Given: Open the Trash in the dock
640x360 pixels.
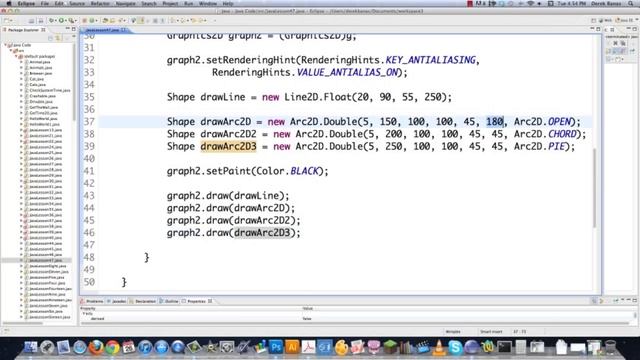Looking at the screenshot, I should 610,347.
